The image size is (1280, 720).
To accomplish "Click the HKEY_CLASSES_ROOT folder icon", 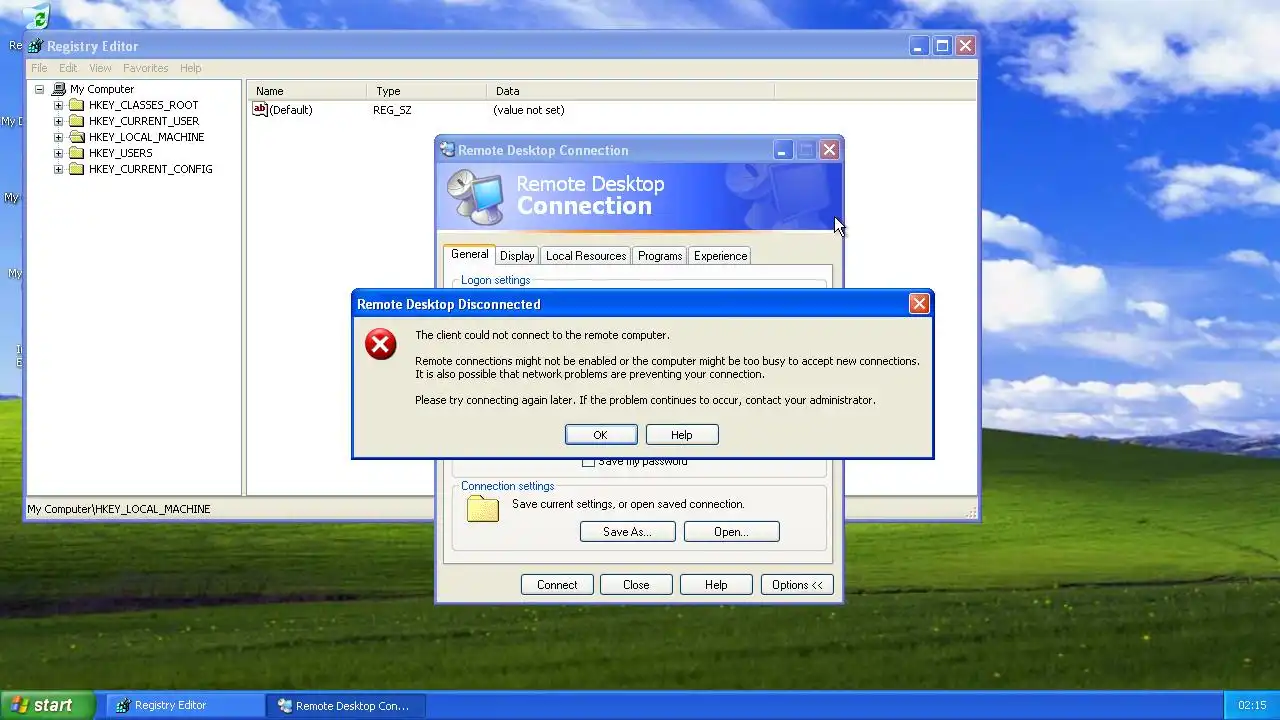I will coord(76,105).
